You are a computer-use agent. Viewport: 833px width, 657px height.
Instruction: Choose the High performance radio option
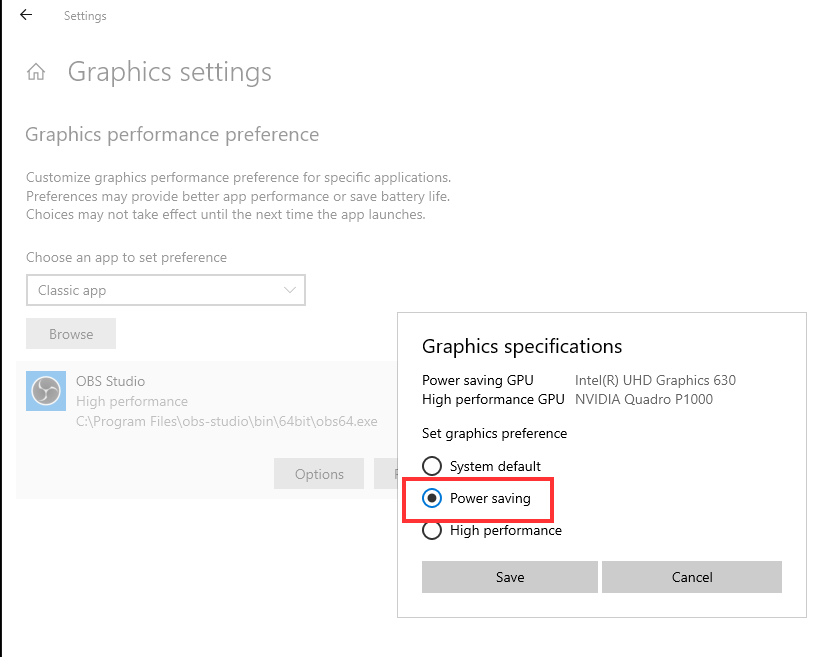432,530
